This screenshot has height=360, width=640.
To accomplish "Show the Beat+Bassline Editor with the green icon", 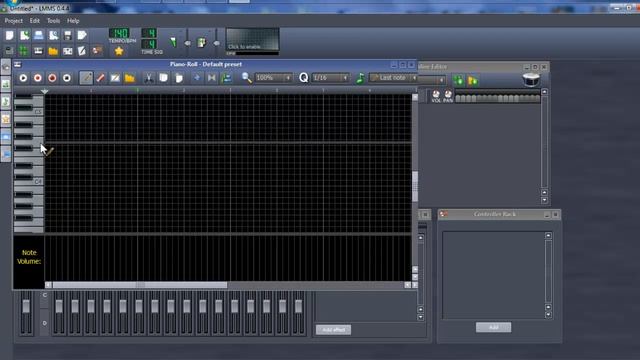I will pos(24,51).
